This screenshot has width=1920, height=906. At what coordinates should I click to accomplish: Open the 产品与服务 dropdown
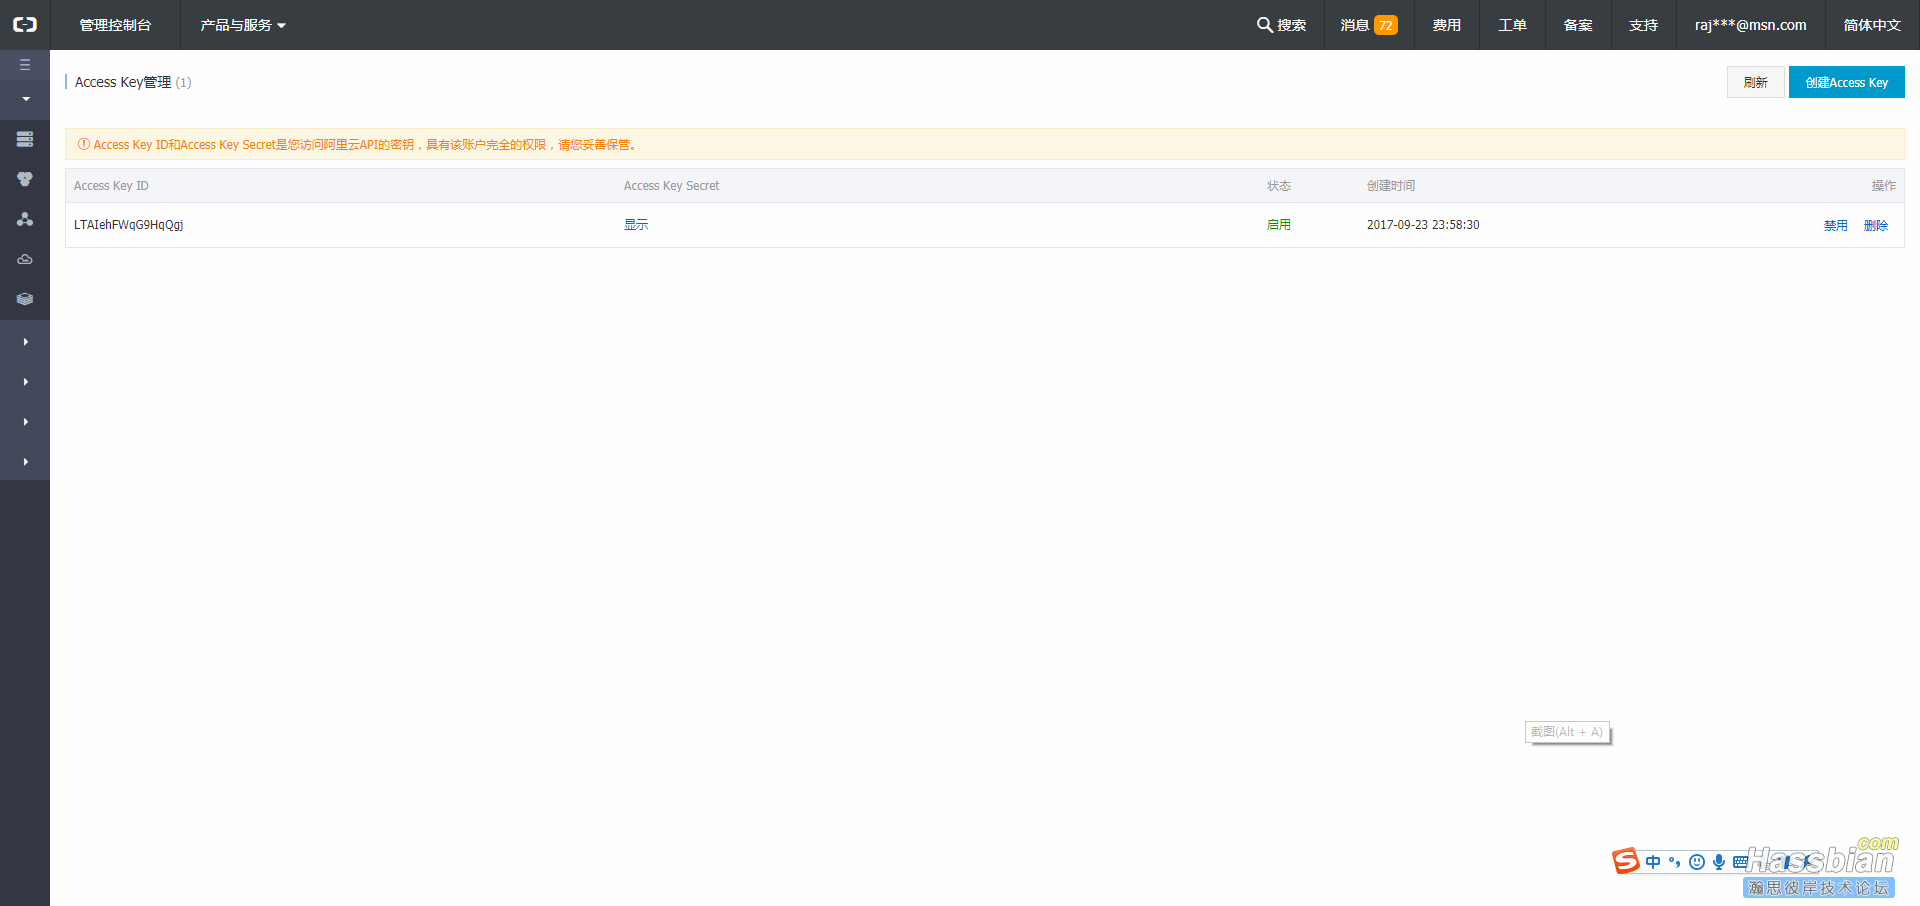(x=243, y=25)
